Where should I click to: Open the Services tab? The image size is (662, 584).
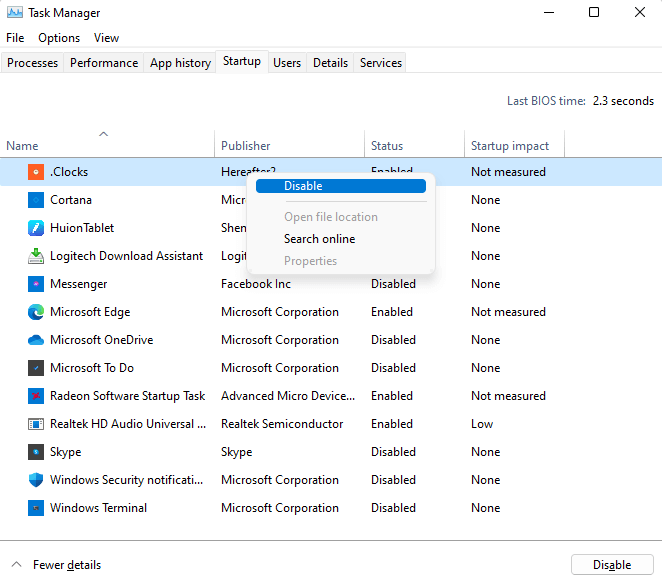pyautogui.click(x=380, y=63)
